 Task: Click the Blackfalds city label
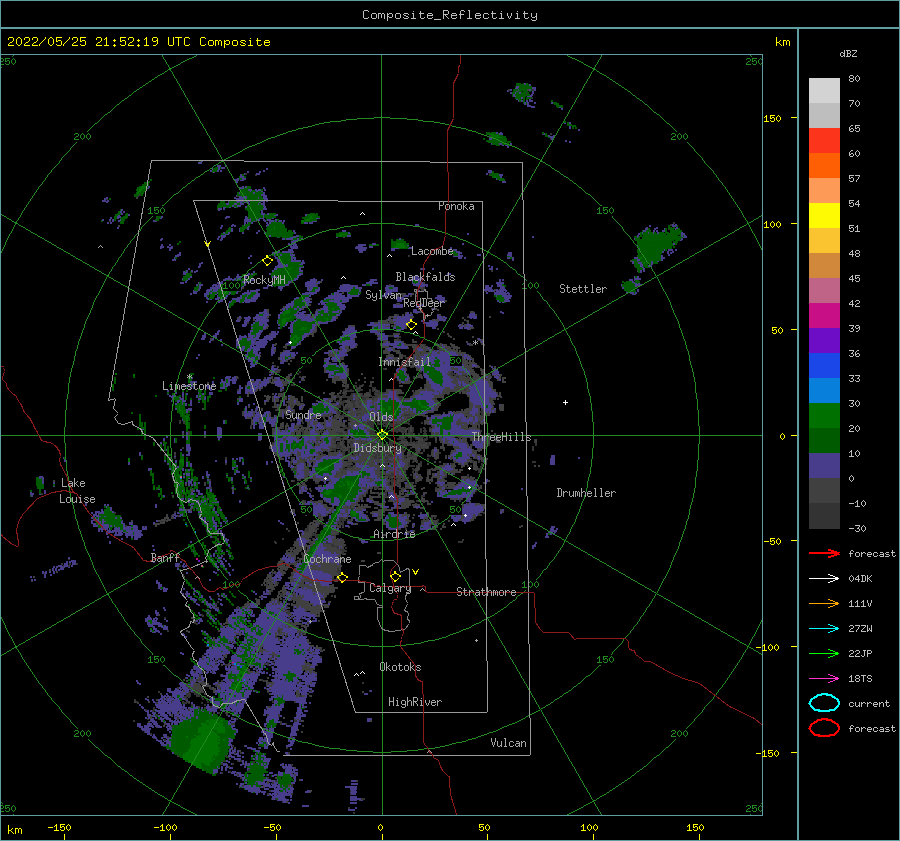(x=425, y=277)
